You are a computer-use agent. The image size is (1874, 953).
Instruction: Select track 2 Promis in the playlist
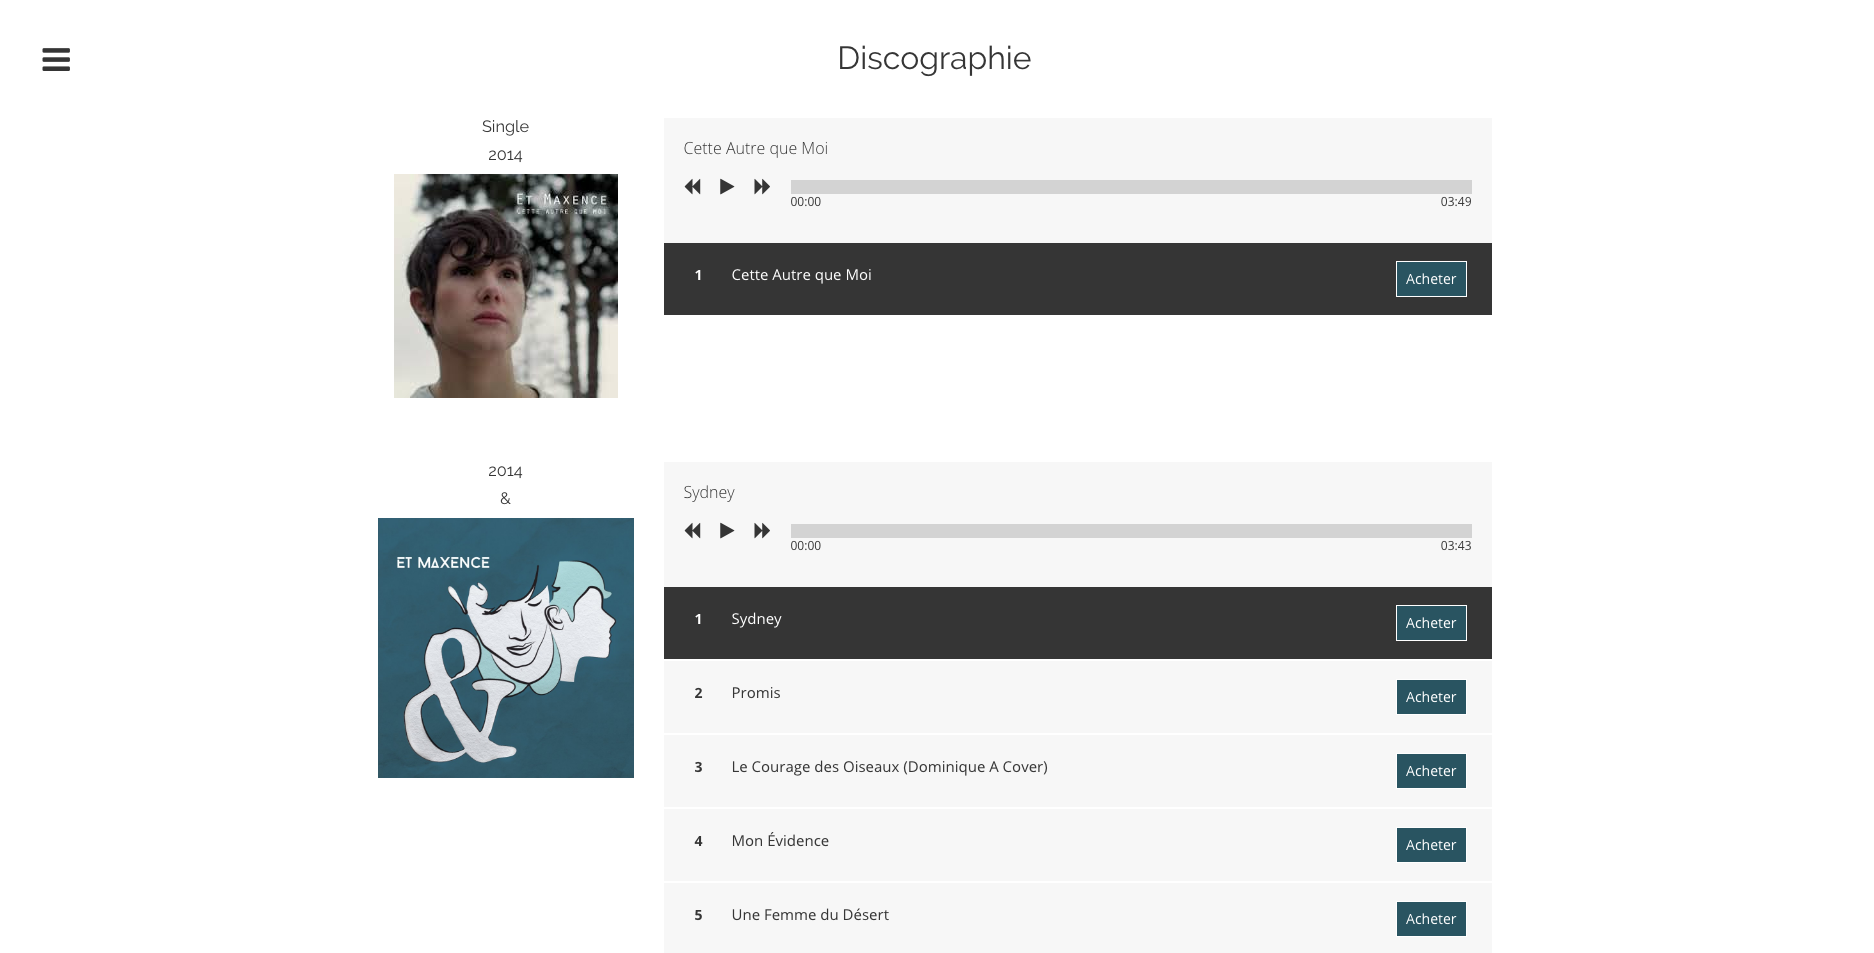point(756,693)
